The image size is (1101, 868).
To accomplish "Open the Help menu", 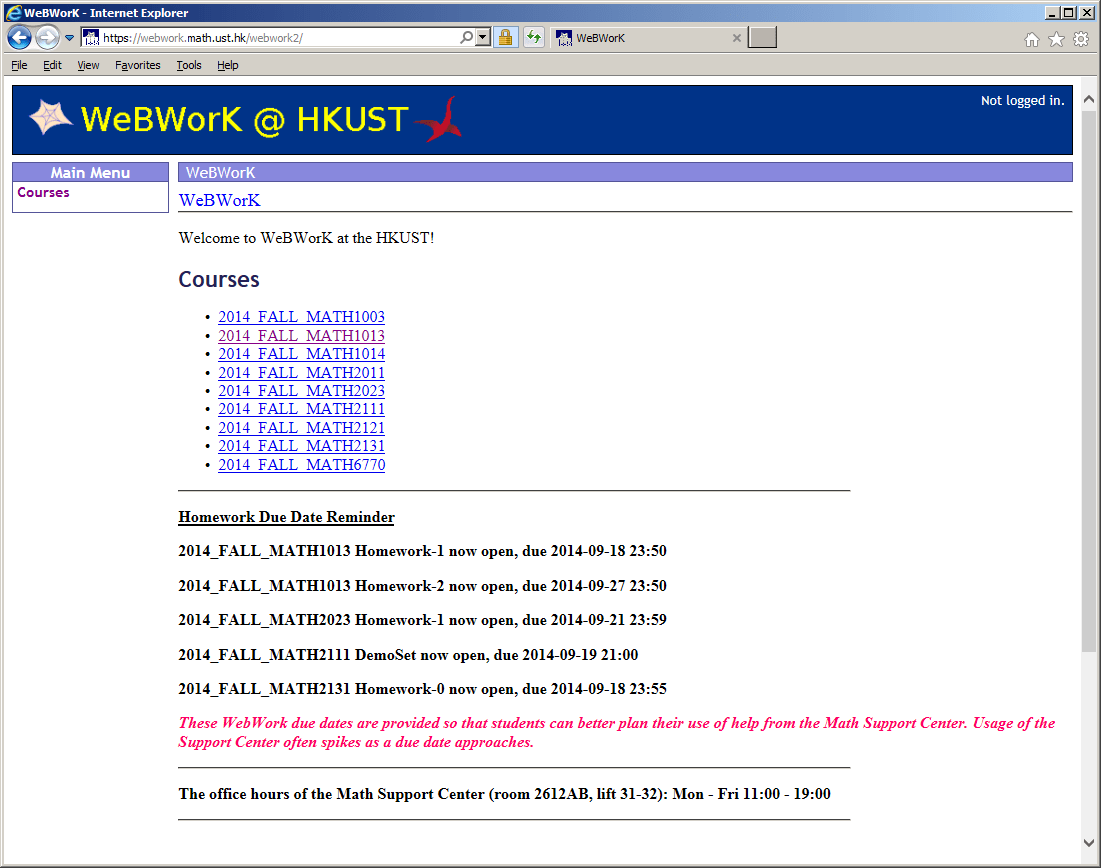I will click(x=228, y=65).
